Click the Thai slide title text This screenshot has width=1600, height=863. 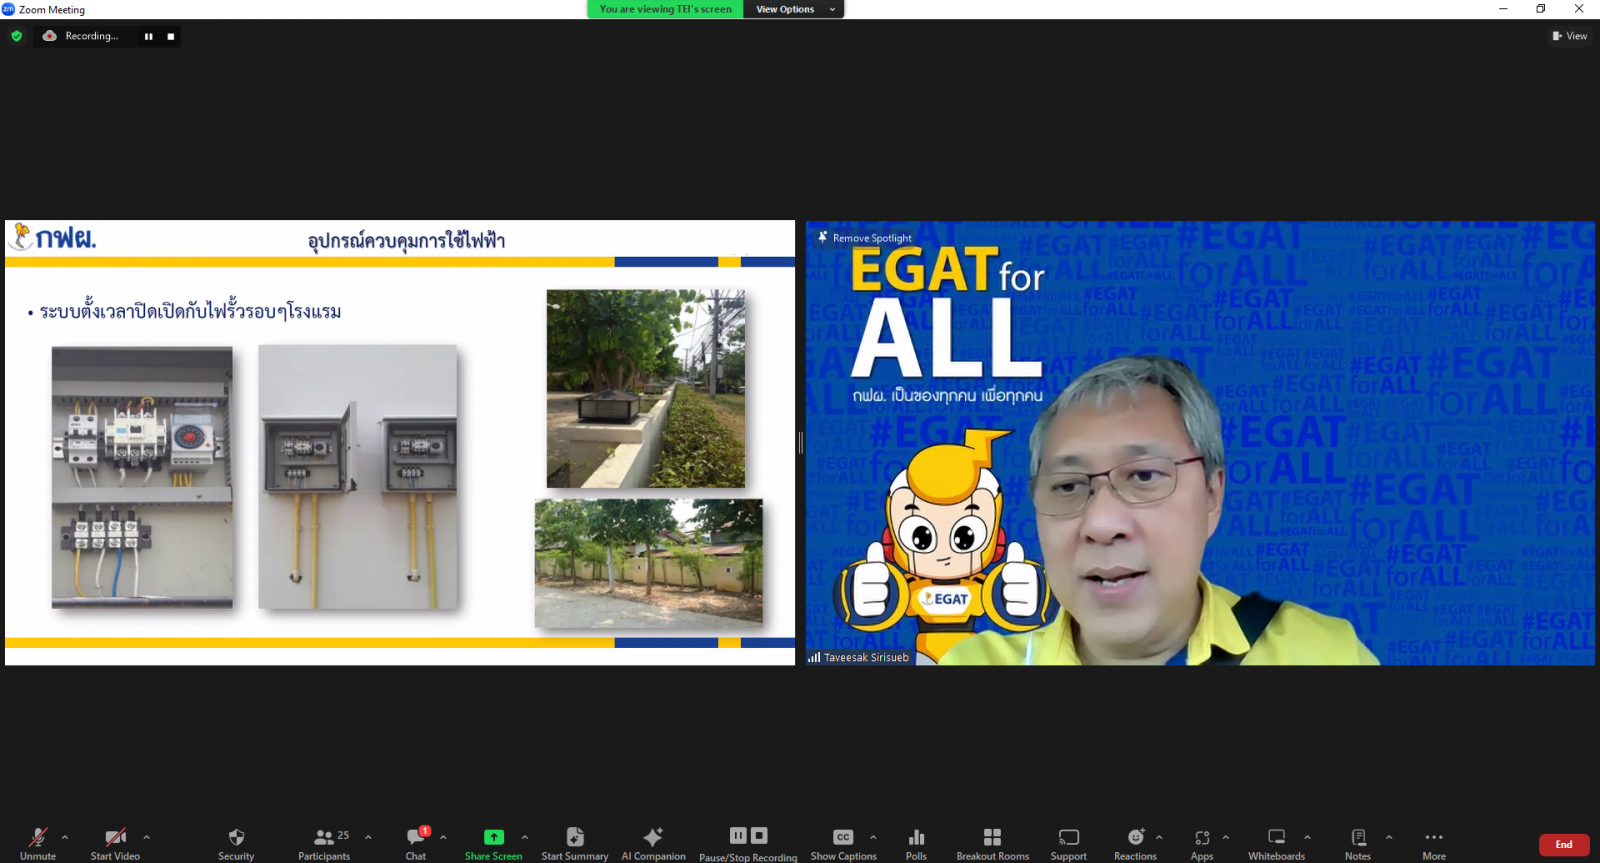pos(406,241)
